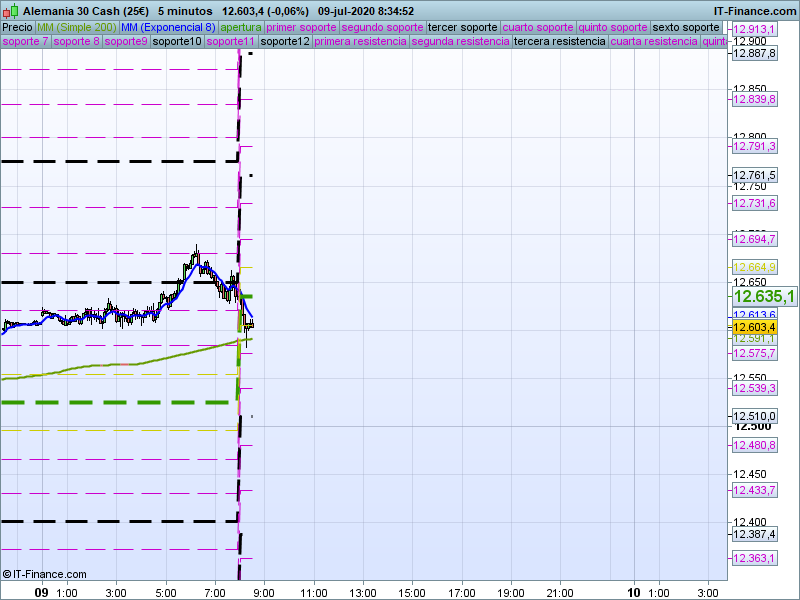Select the cuarta resistencia label

(654, 41)
